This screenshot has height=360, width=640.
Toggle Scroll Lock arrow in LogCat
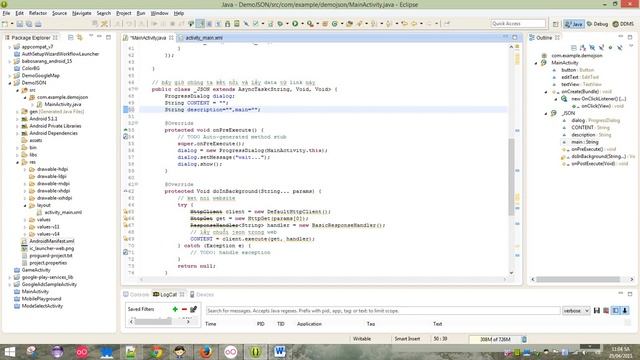(x=624, y=311)
